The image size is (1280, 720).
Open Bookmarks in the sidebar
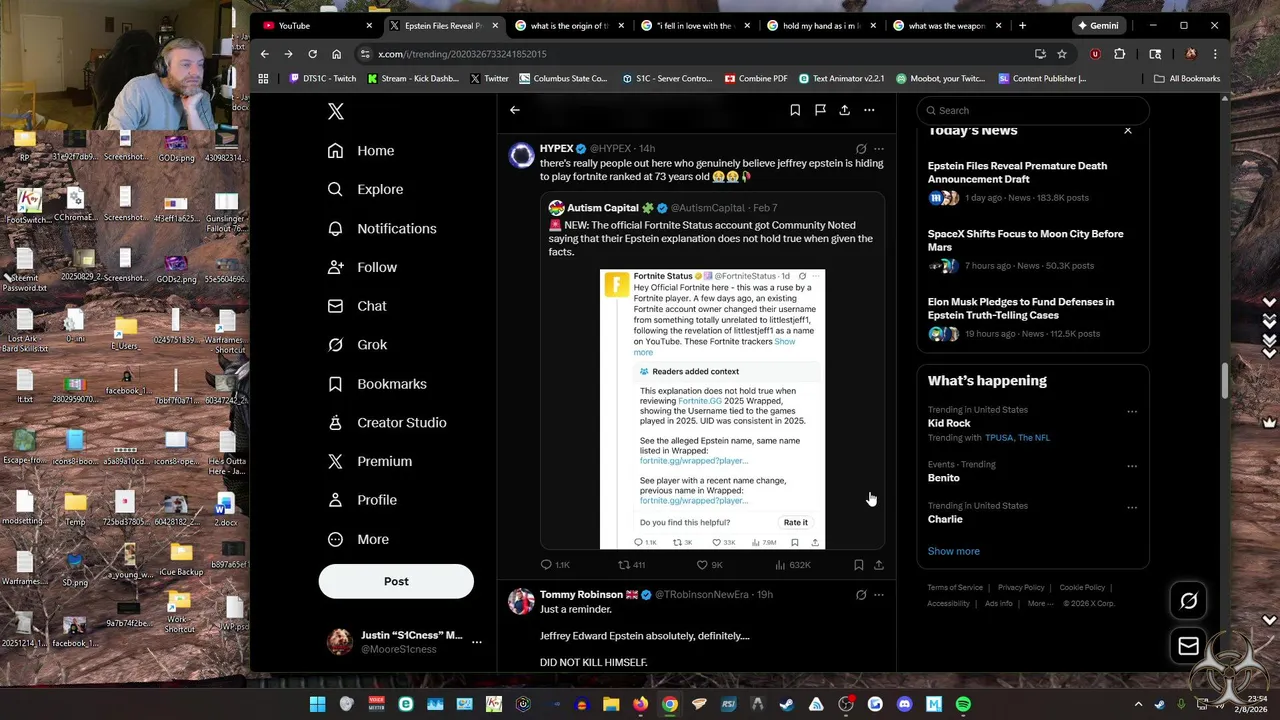(x=377, y=384)
